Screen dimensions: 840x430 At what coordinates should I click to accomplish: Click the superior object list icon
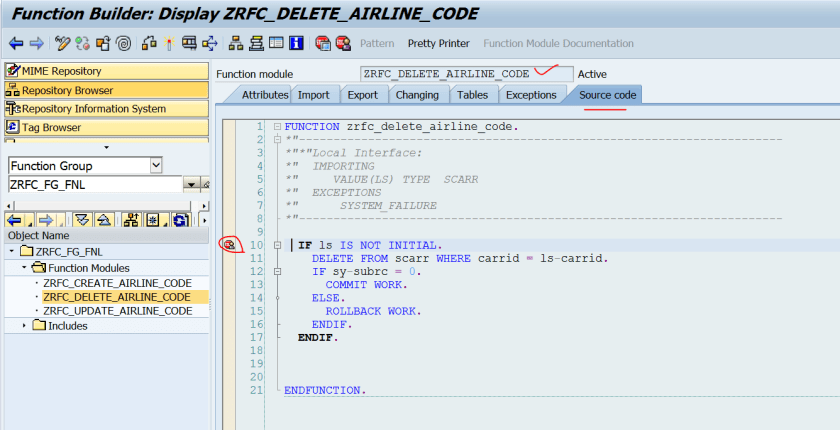(130, 220)
